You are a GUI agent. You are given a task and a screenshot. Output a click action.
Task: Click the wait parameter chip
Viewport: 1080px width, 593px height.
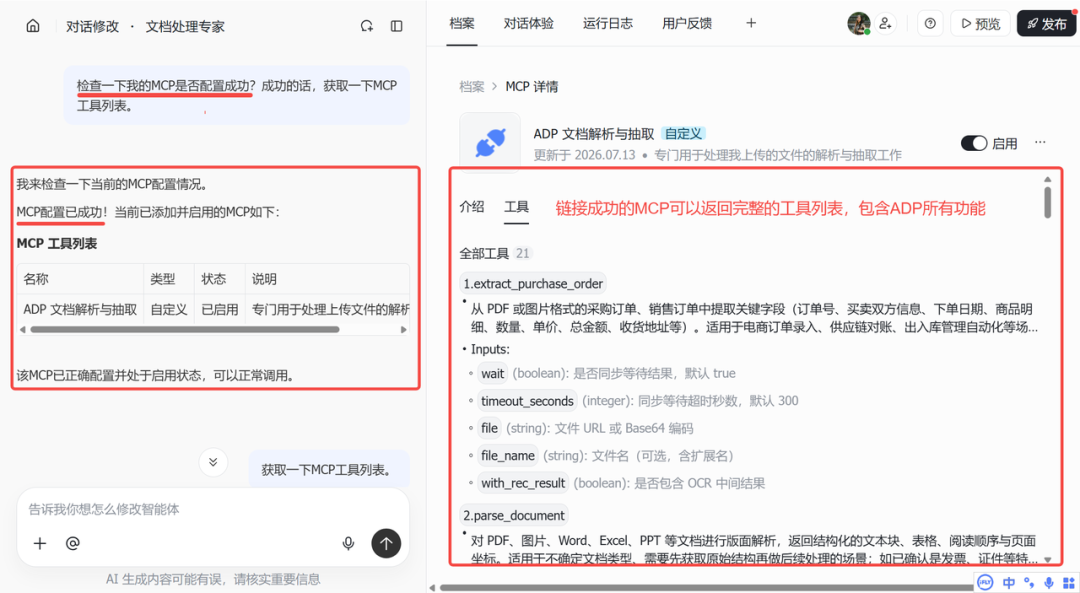pos(492,373)
